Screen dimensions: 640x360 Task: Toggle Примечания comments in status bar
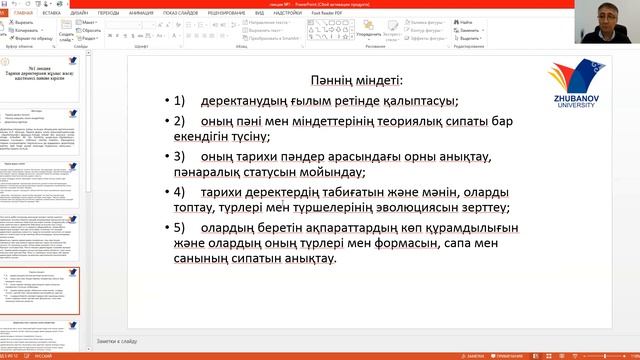[x=507, y=356]
